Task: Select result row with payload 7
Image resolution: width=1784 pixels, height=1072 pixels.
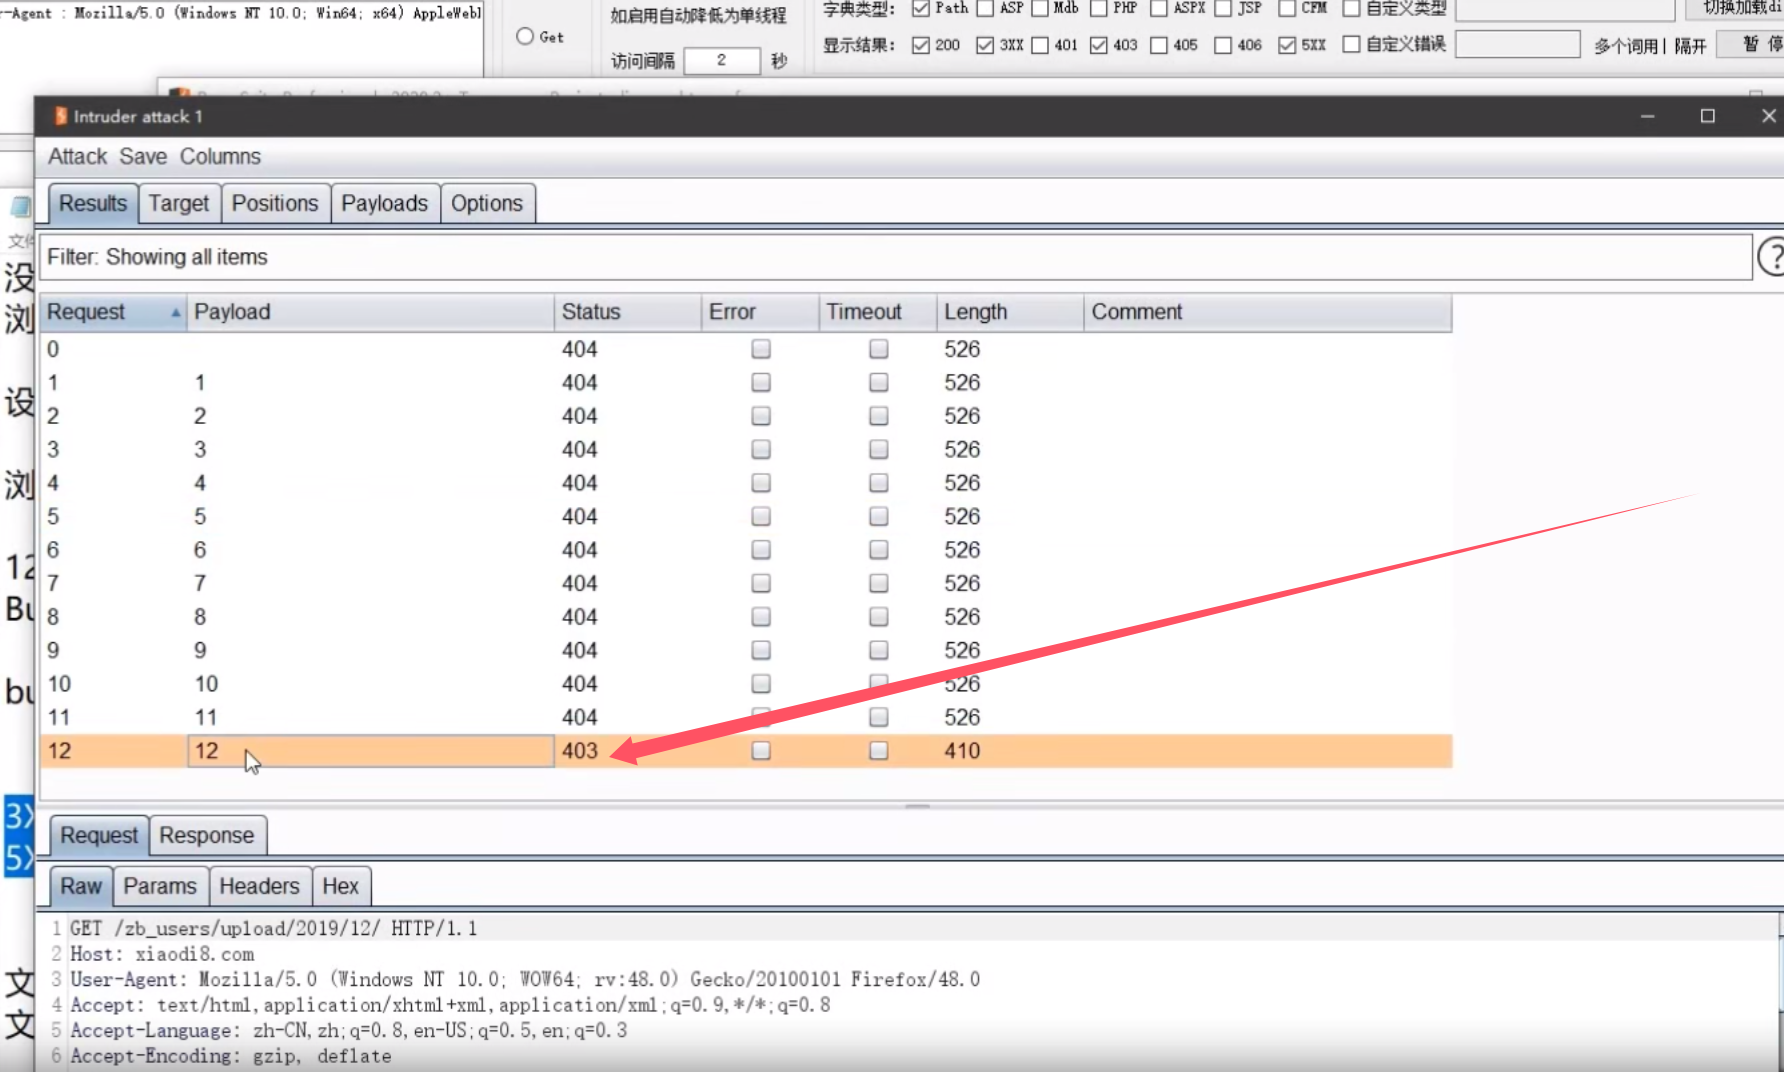Action: (x=745, y=583)
